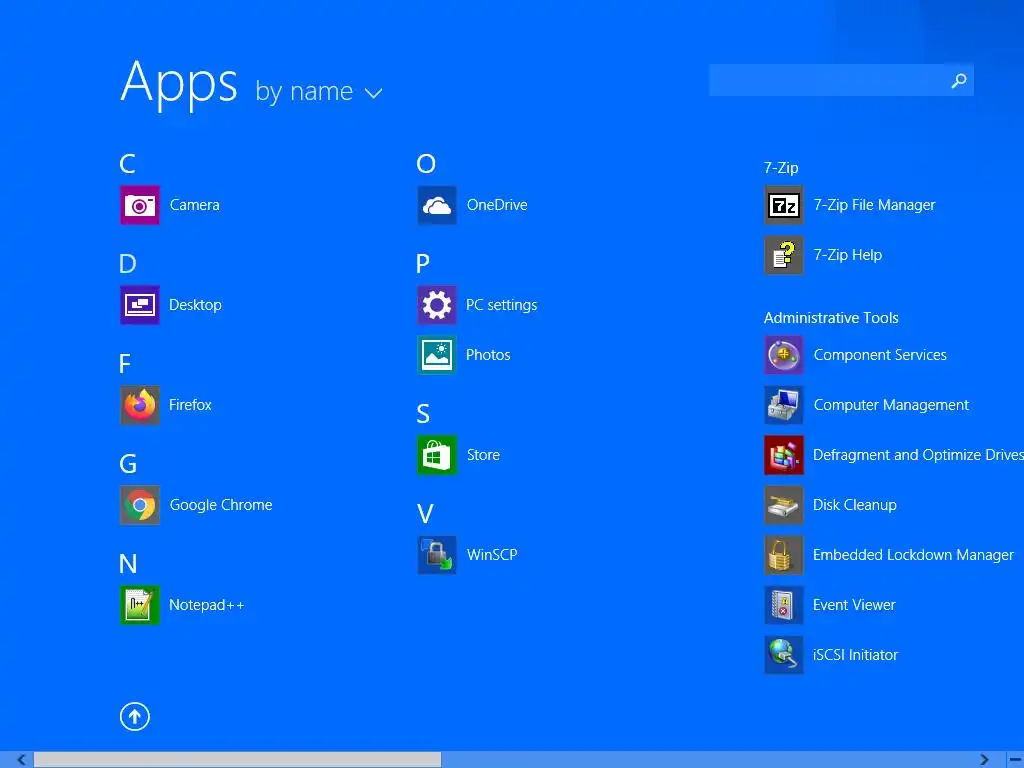1024x768 pixels.
Task: Open the Store shopping bag icon
Action: (437, 455)
